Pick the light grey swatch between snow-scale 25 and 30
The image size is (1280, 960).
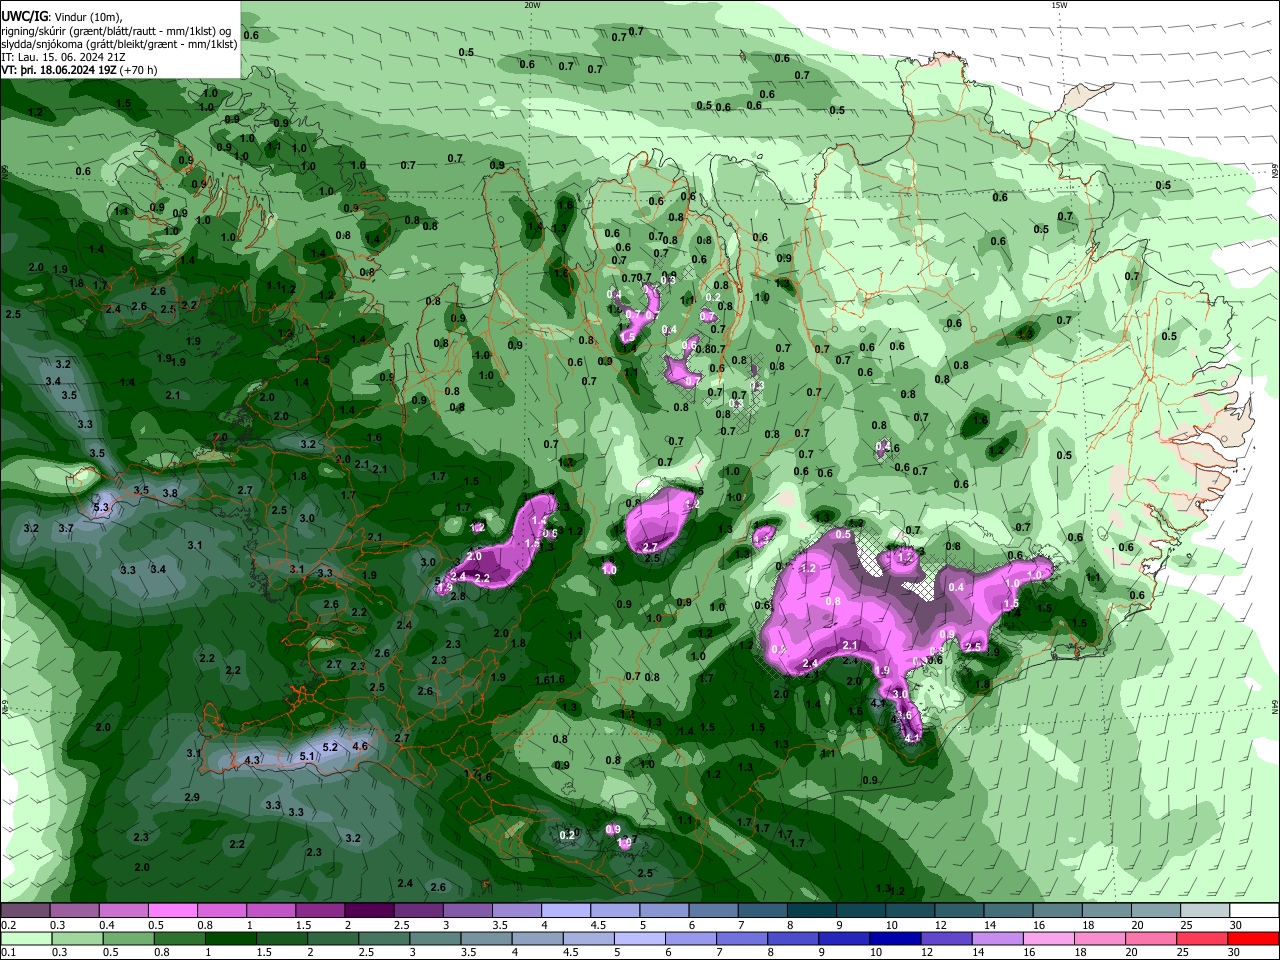[1205, 910]
